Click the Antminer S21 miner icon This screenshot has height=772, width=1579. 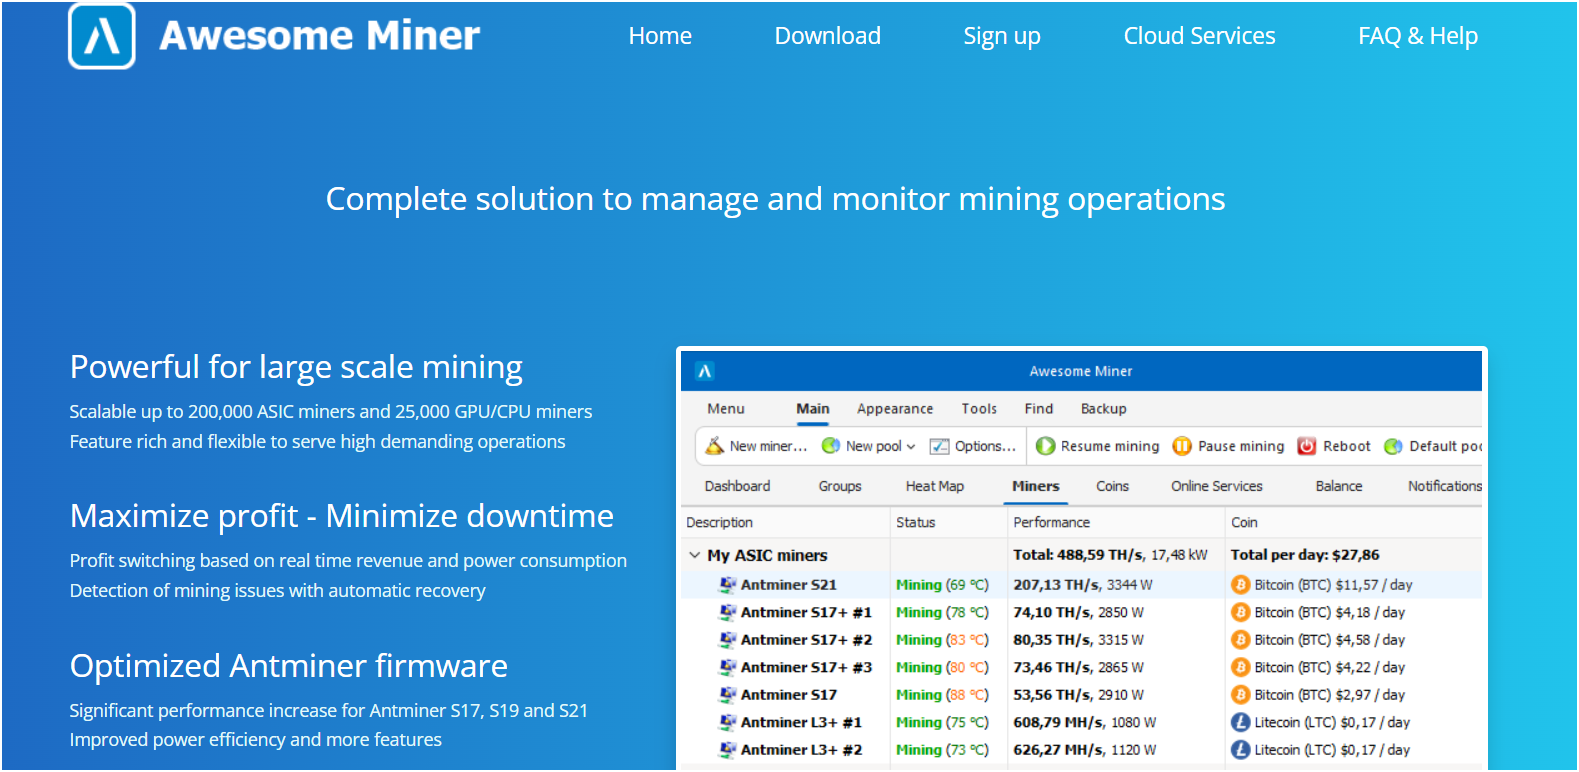click(x=728, y=585)
